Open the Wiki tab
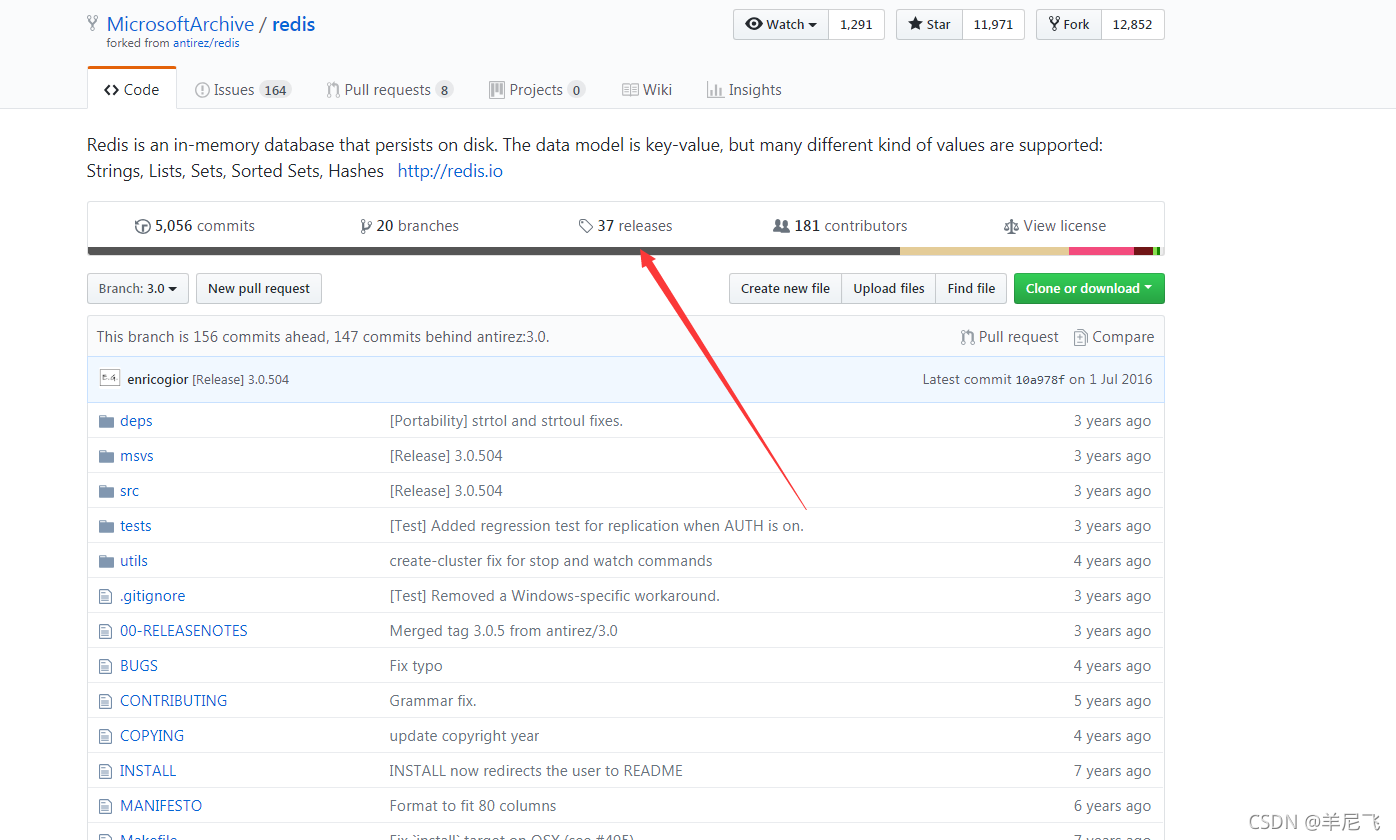The image size is (1396, 840). pyautogui.click(x=647, y=89)
